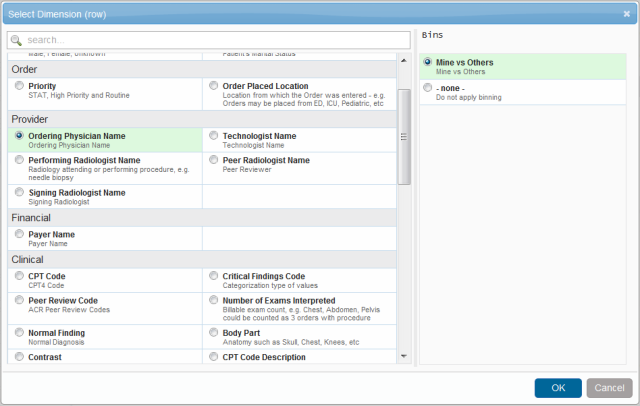Click the scrollbar down arrow
Screen dimensions: 640x406
pyautogui.click(x=404, y=355)
